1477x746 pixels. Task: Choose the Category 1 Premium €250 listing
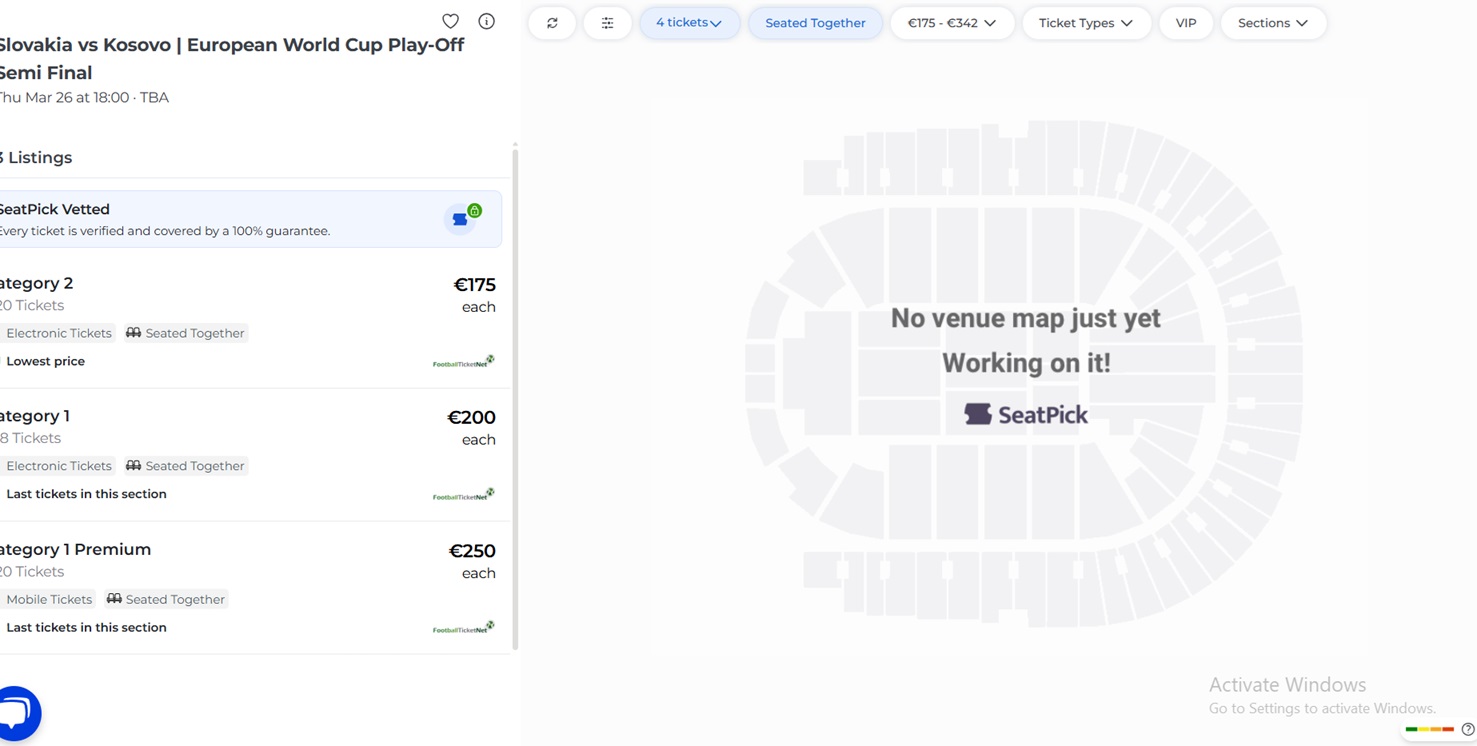(x=250, y=587)
